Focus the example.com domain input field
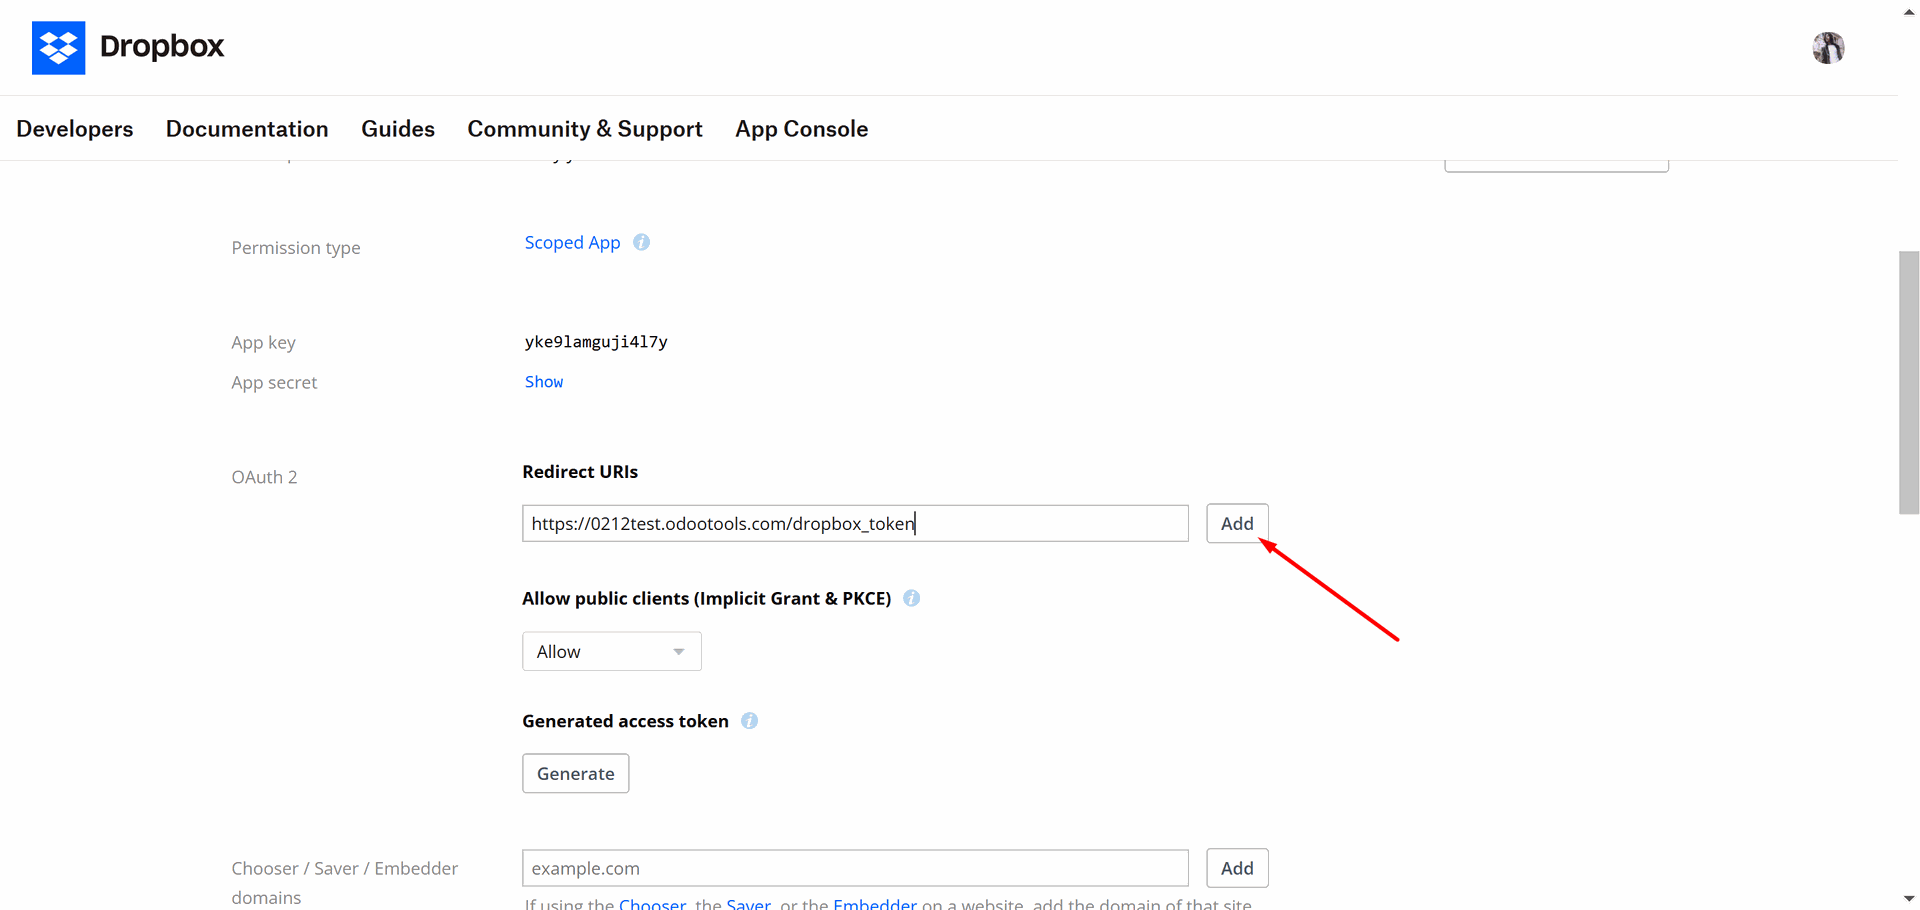Image resolution: width=1920 pixels, height=910 pixels. pos(855,868)
